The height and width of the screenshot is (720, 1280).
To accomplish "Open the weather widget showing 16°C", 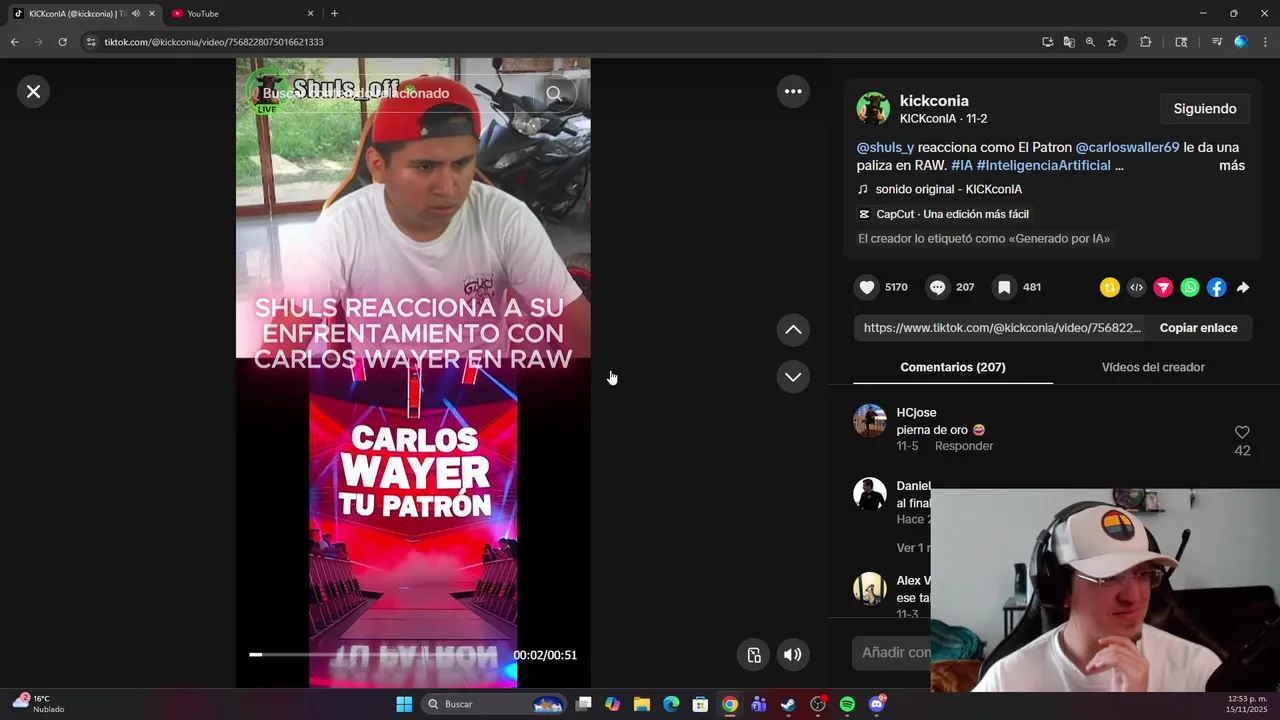I will pos(38,703).
